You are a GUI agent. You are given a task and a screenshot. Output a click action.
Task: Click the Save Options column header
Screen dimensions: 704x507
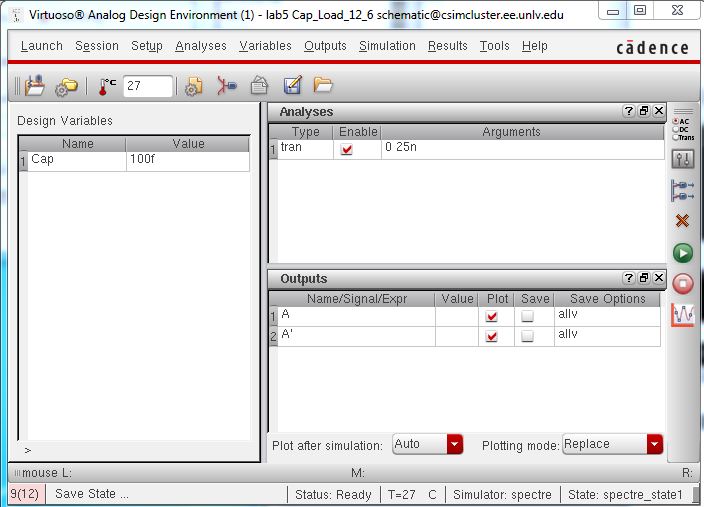[607, 299]
